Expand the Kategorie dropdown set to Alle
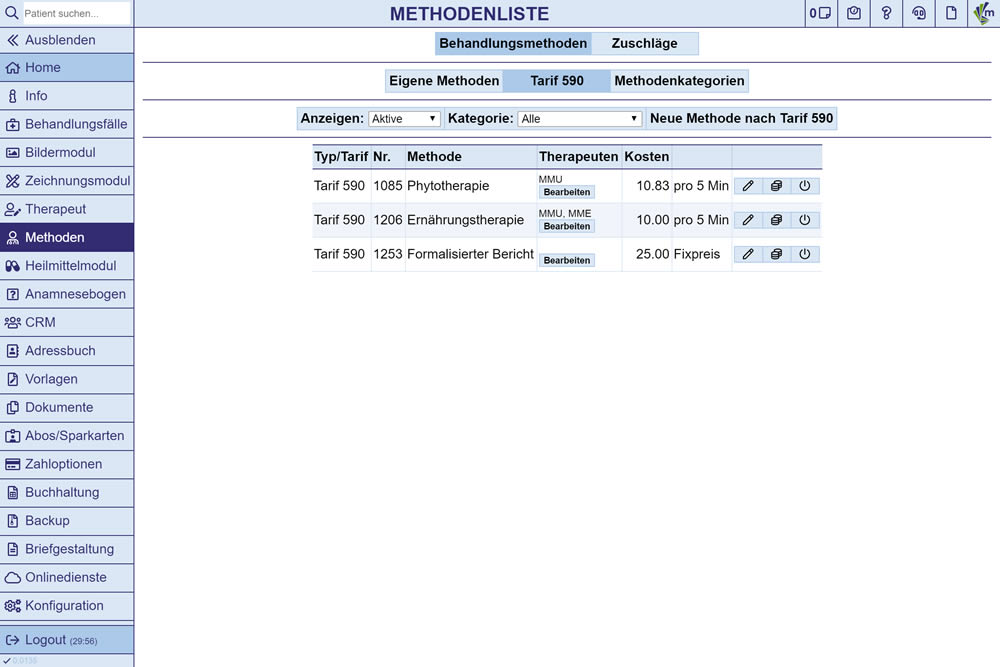This screenshot has height=667, width=1000. click(579, 119)
